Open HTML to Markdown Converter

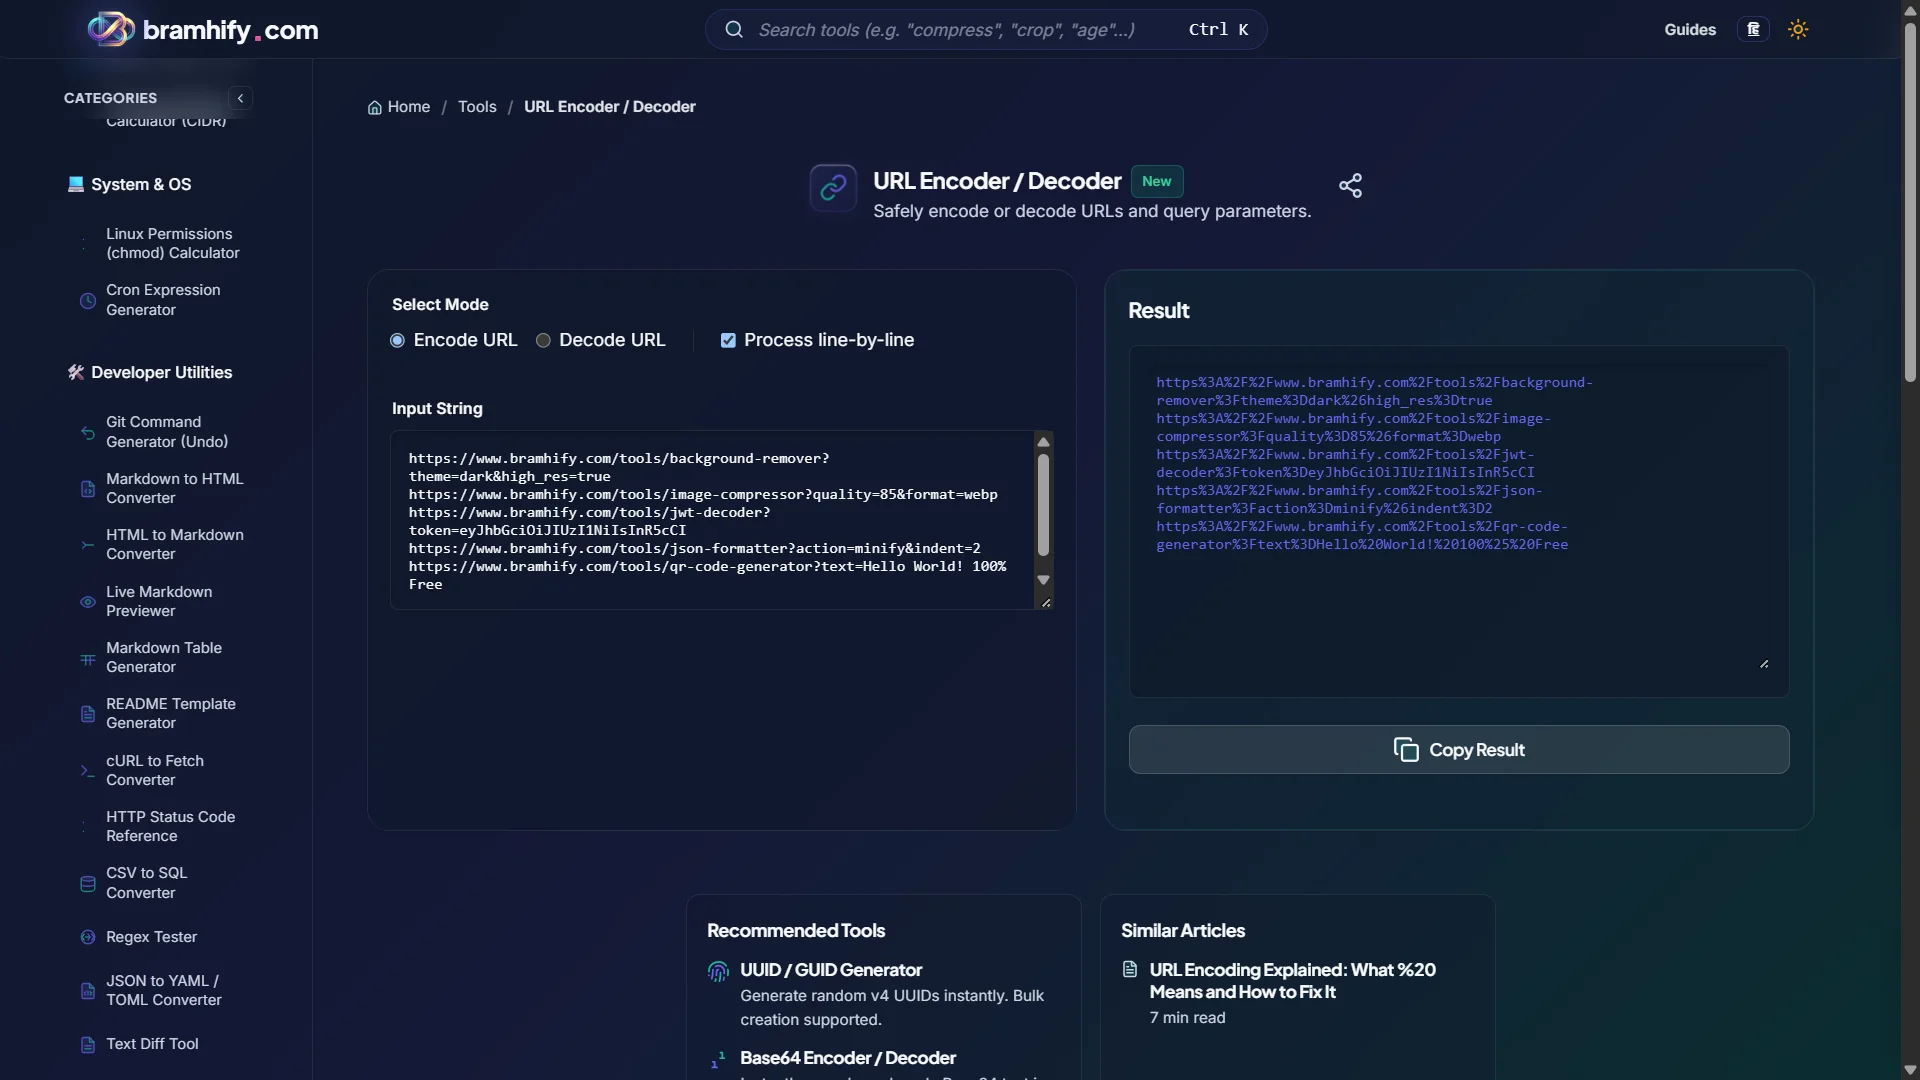click(x=175, y=545)
